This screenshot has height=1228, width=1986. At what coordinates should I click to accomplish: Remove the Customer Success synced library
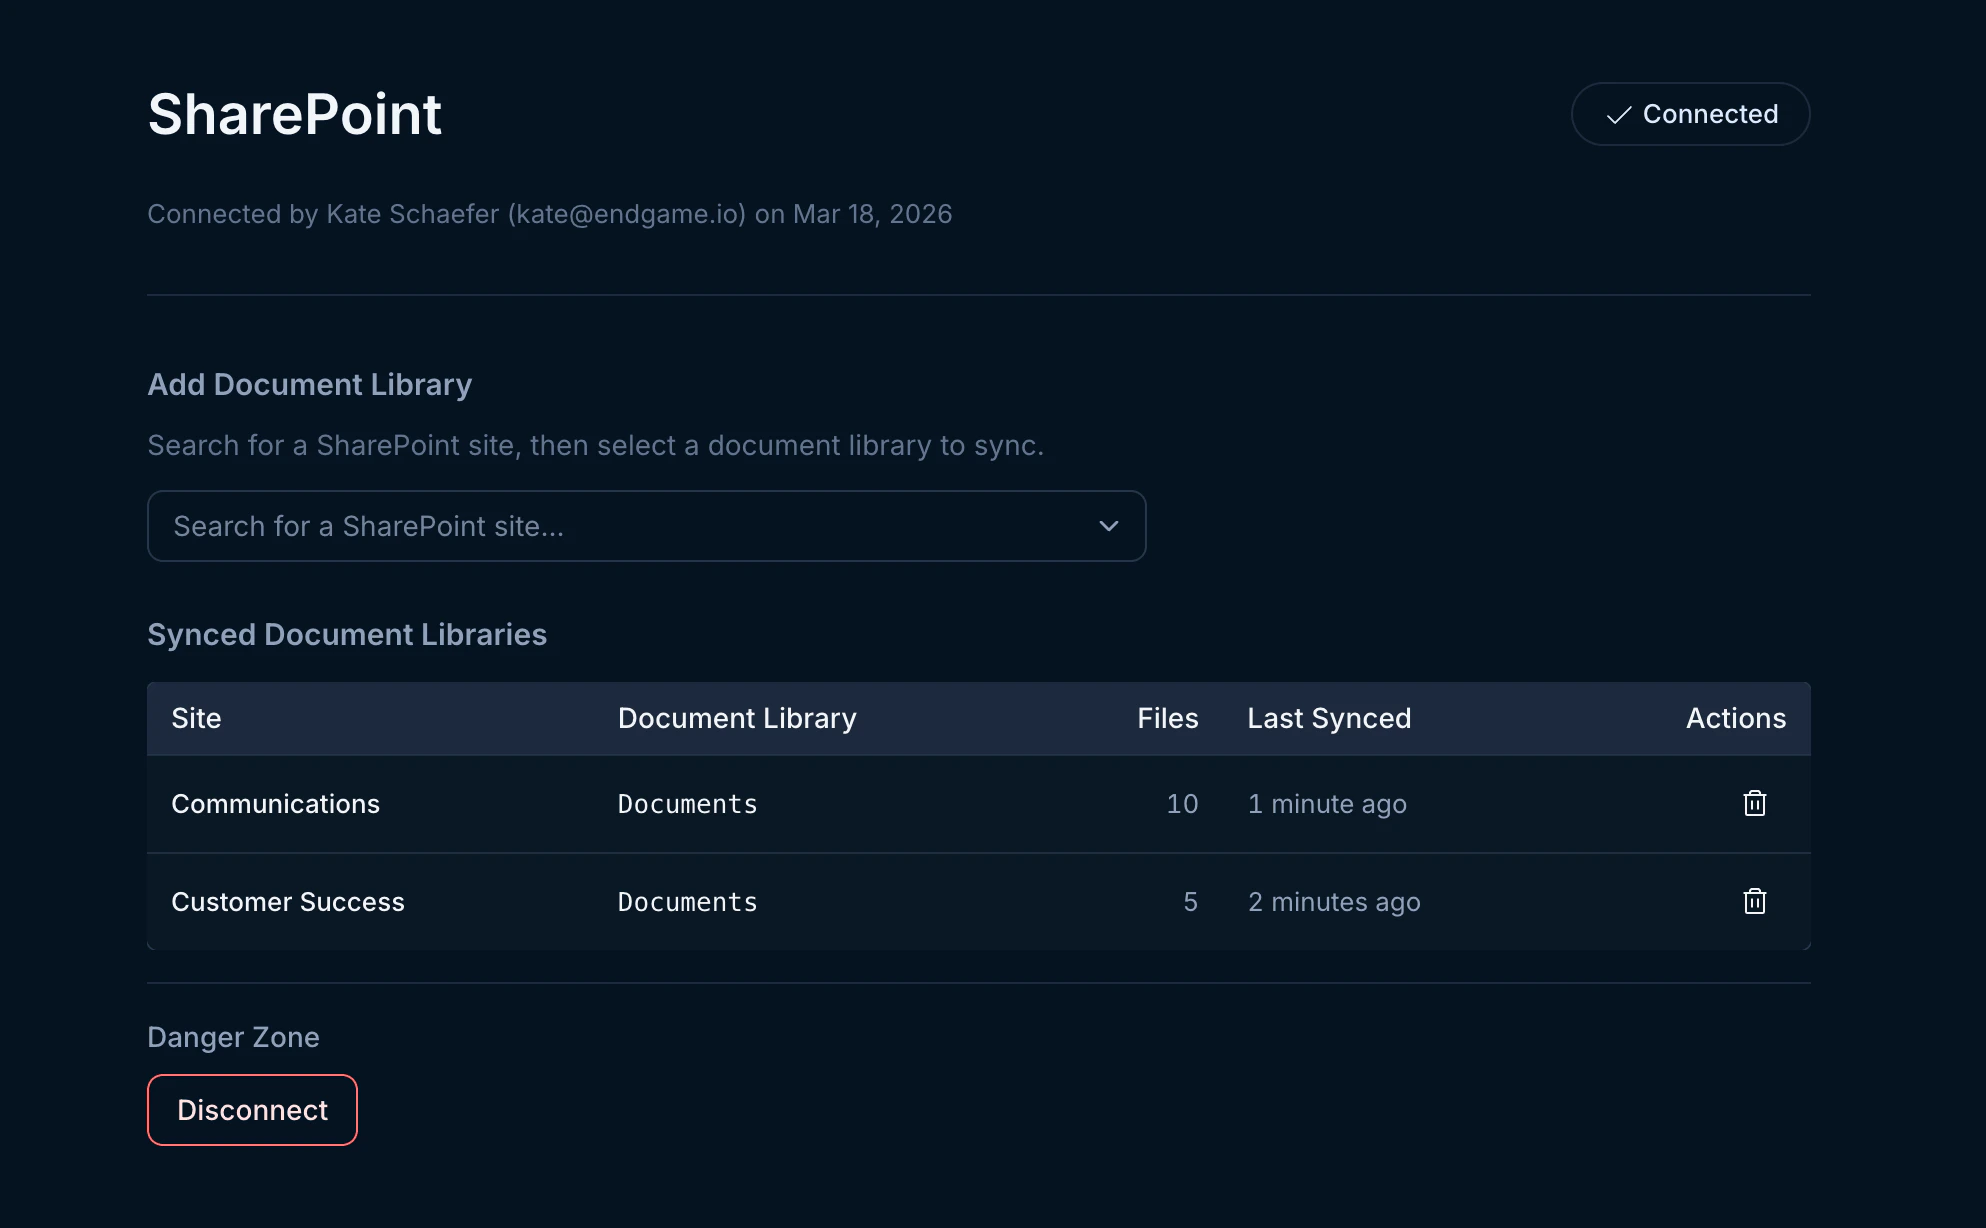click(1755, 901)
